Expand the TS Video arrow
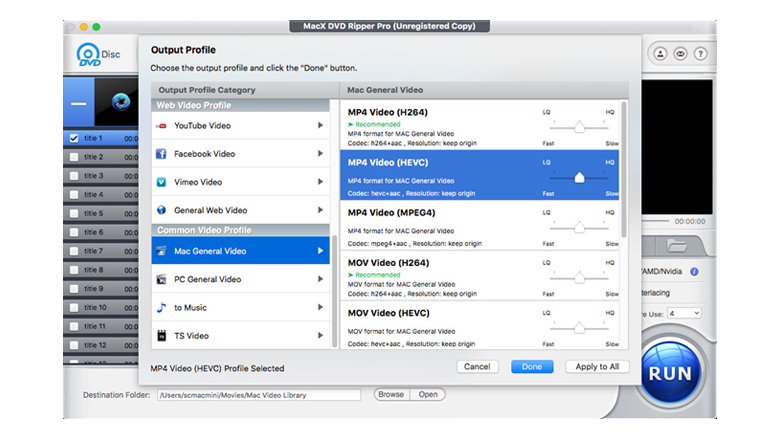 320,335
